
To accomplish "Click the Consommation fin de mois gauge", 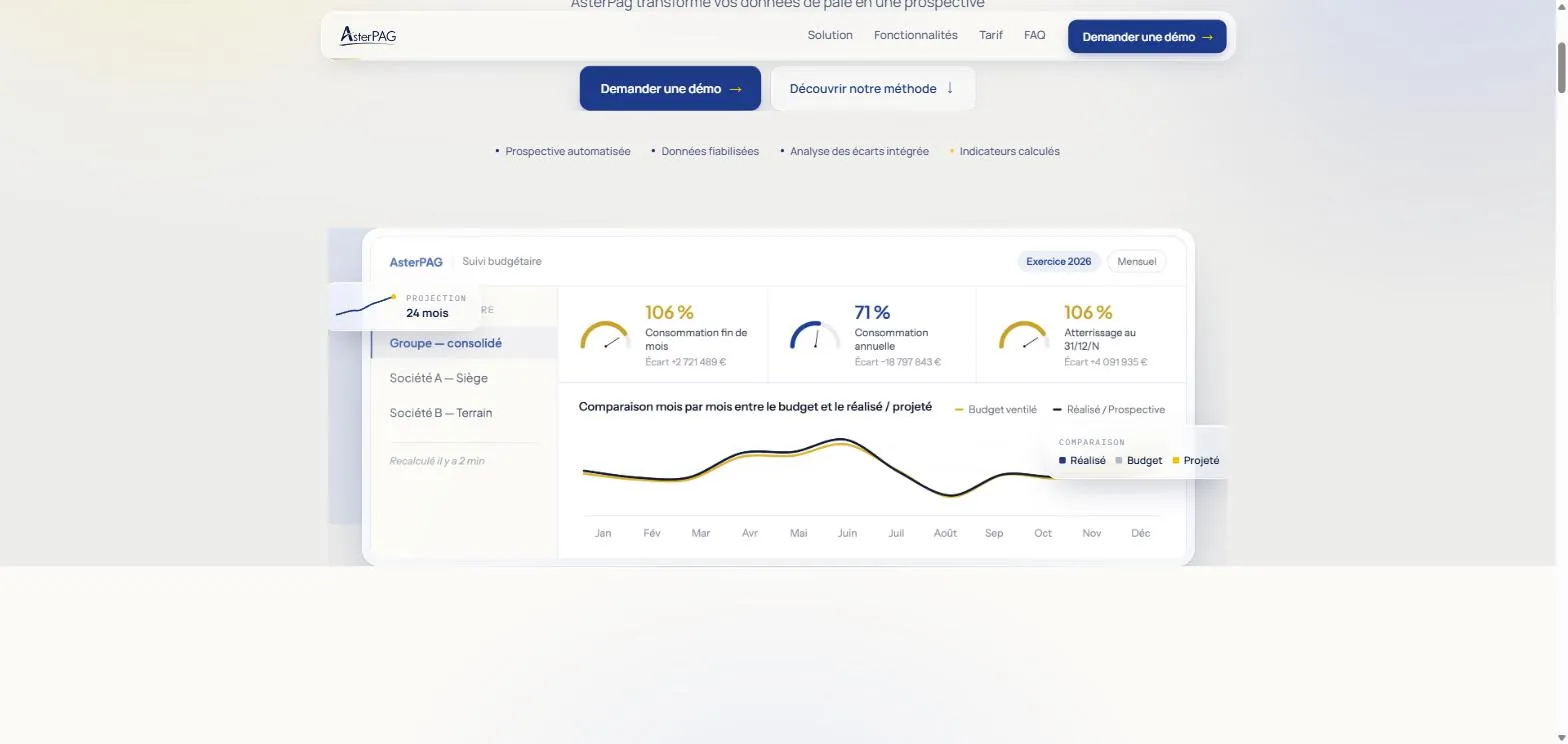I will tap(605, 335).
